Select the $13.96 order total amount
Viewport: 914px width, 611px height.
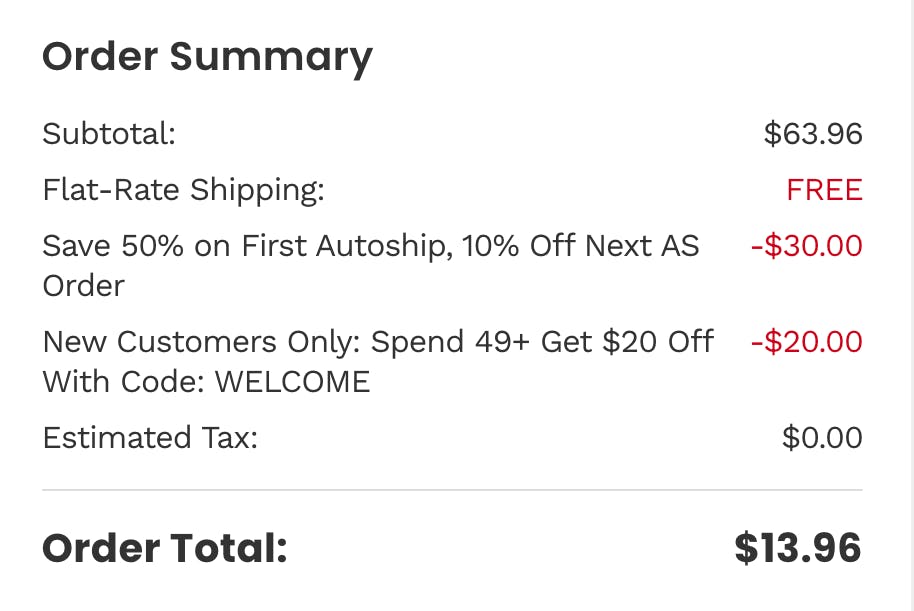pyautogui.click(x=797, y=548)
